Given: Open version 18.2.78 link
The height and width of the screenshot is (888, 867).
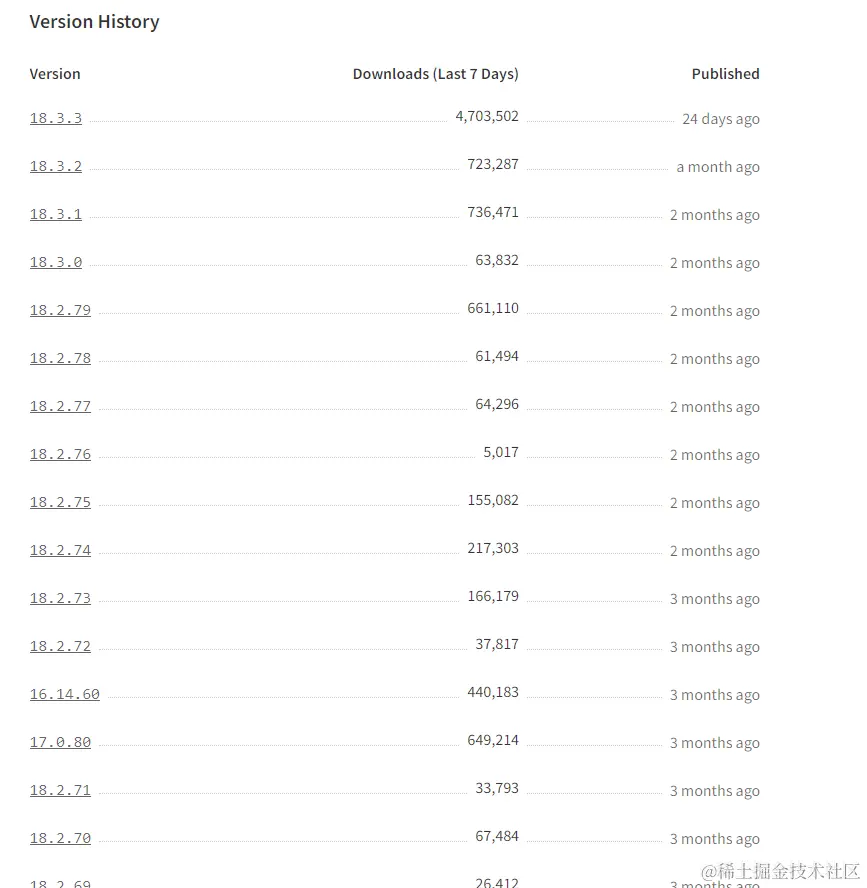Looking at the screenshot, I should [60, 358].
